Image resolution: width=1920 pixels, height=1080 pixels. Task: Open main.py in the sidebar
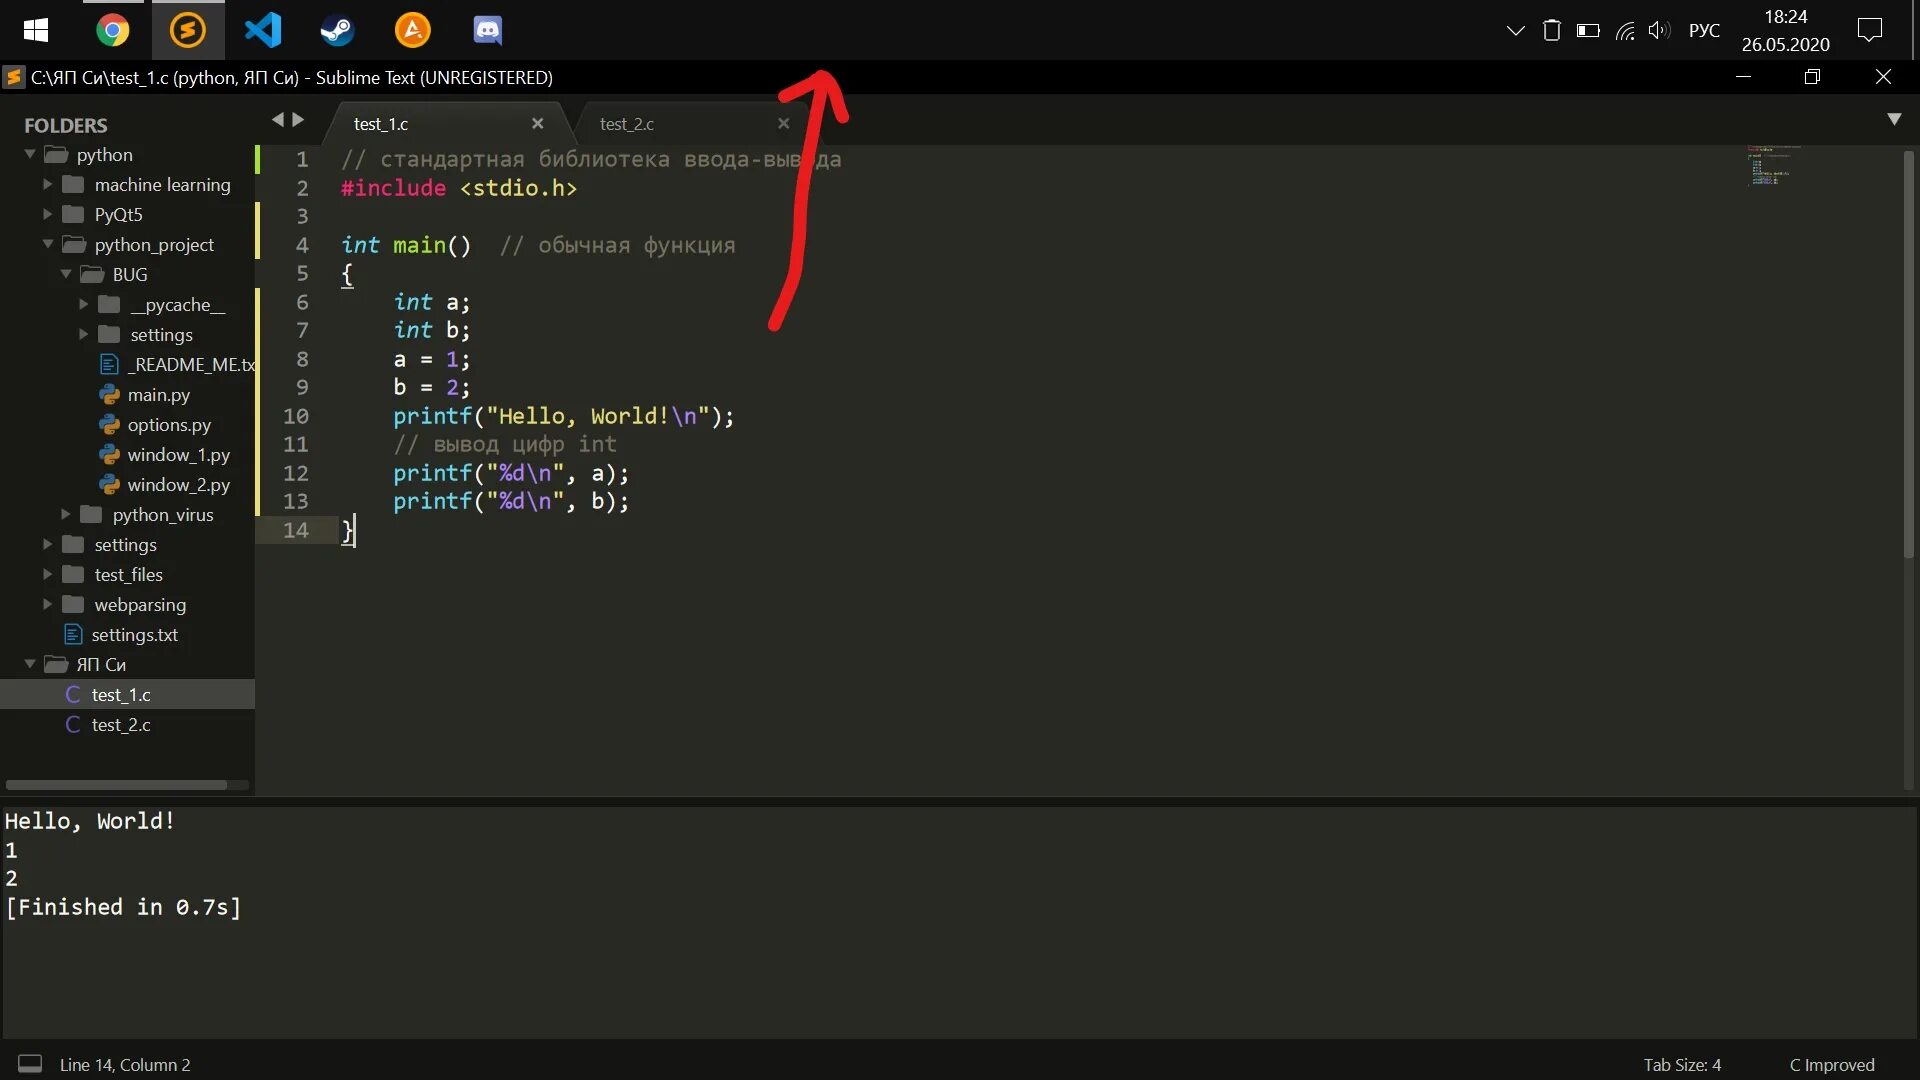(x=158, y=395)
